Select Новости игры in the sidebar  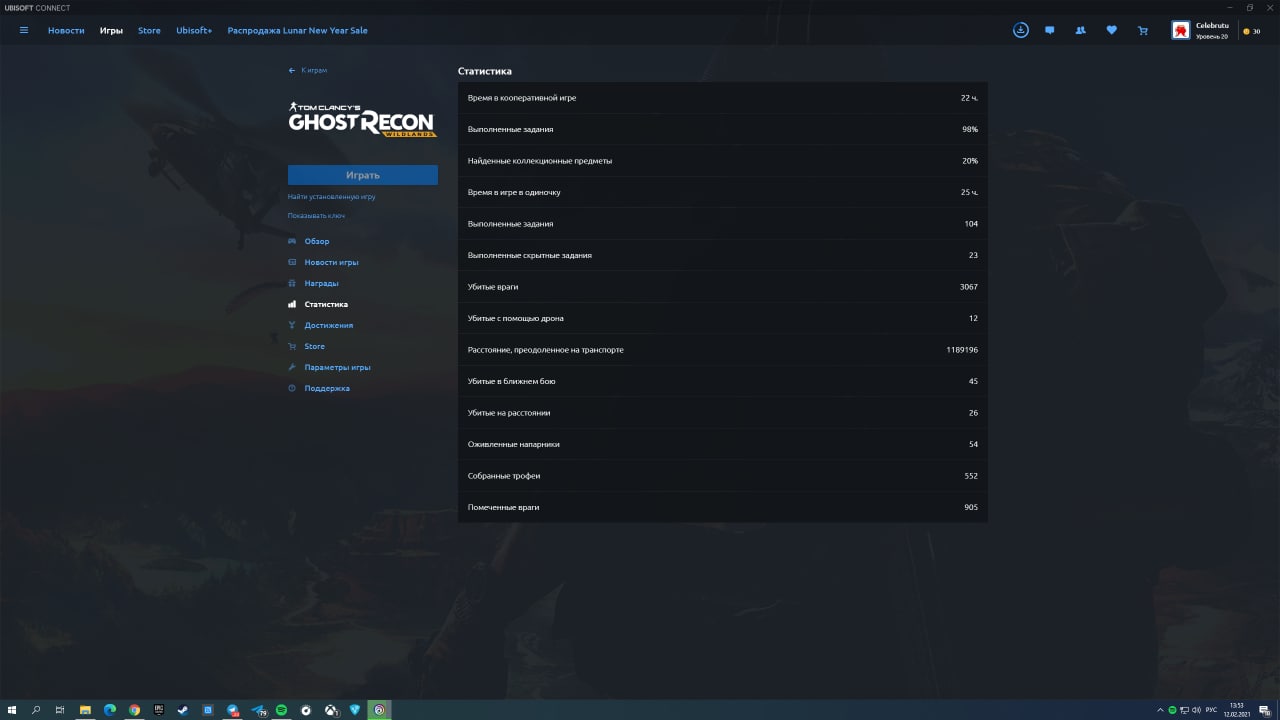click(332, 262)
